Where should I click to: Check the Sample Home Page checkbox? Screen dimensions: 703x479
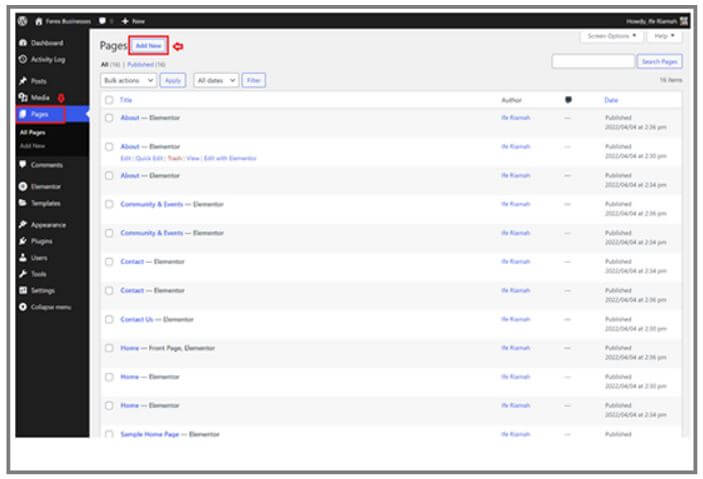(x=109, y=434)
